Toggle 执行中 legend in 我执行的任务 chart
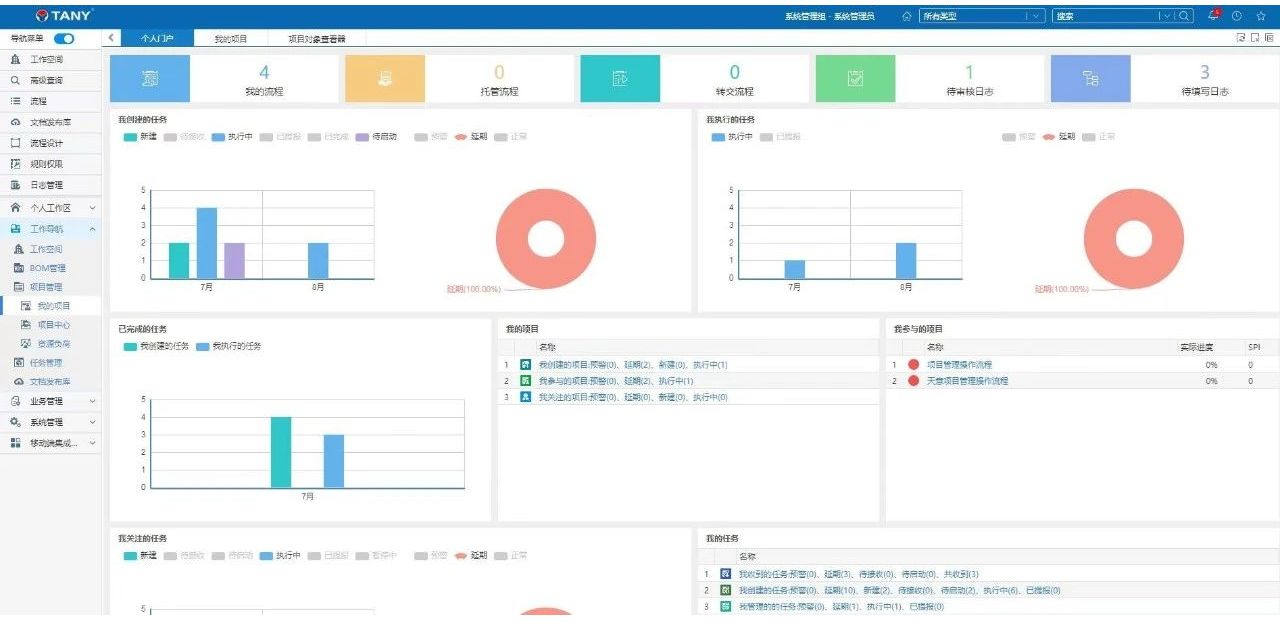This screenshot has height=623, width=1280. pos(732,136)
